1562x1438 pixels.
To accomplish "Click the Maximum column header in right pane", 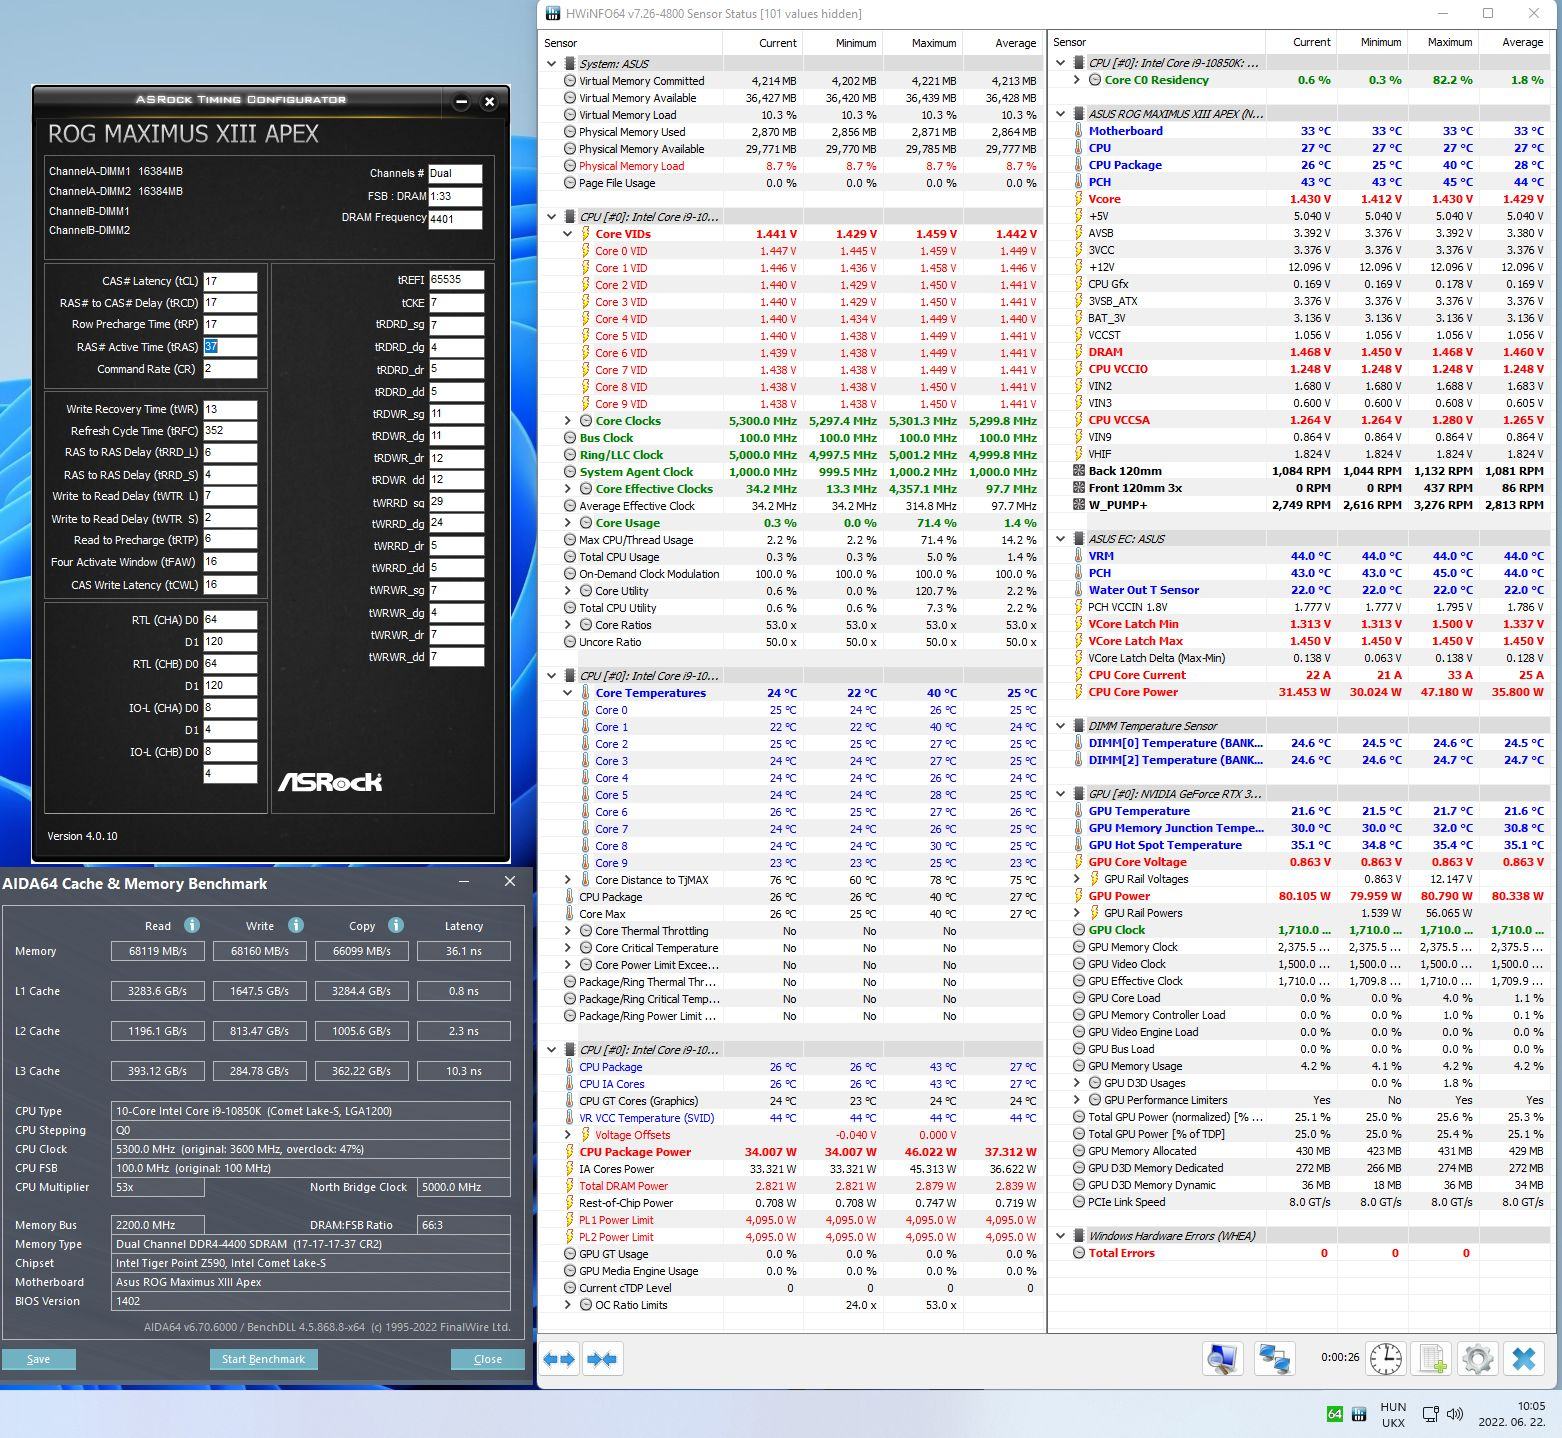I will pos(1442,42).
